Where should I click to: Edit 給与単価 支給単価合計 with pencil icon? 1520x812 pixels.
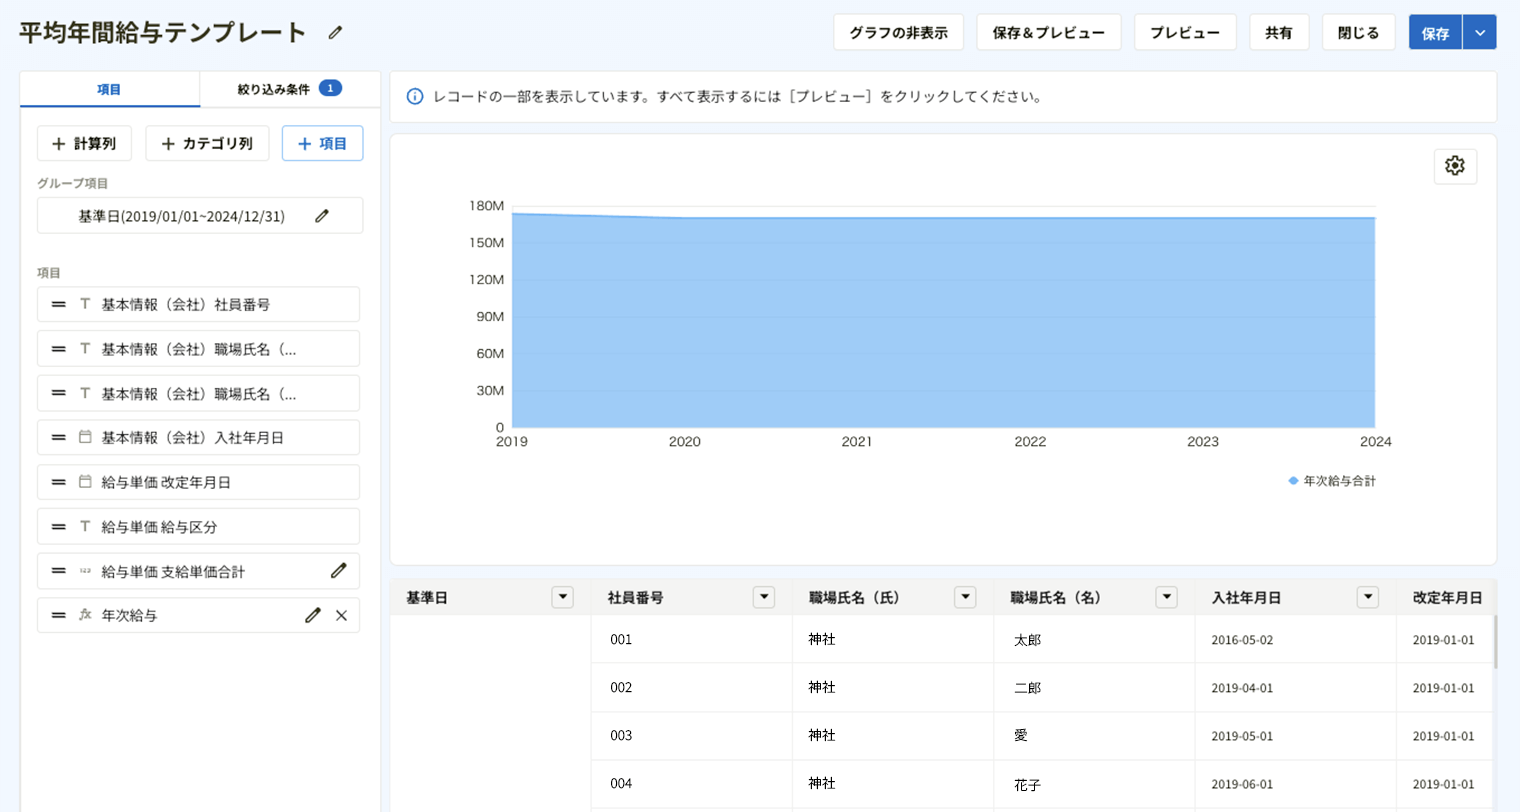339,571
